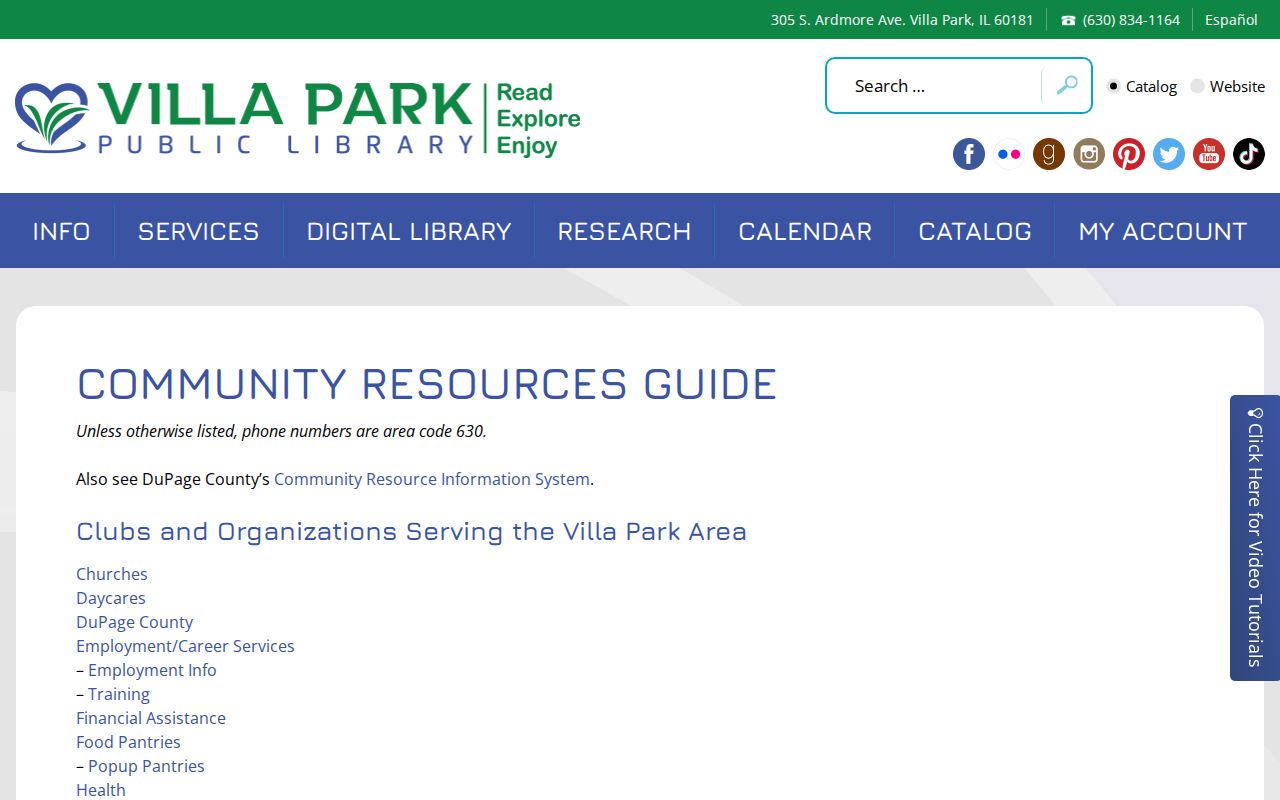Screen dimensions: 1280x800
Task: Click inside the Search text field
Action: coord(935,86)
